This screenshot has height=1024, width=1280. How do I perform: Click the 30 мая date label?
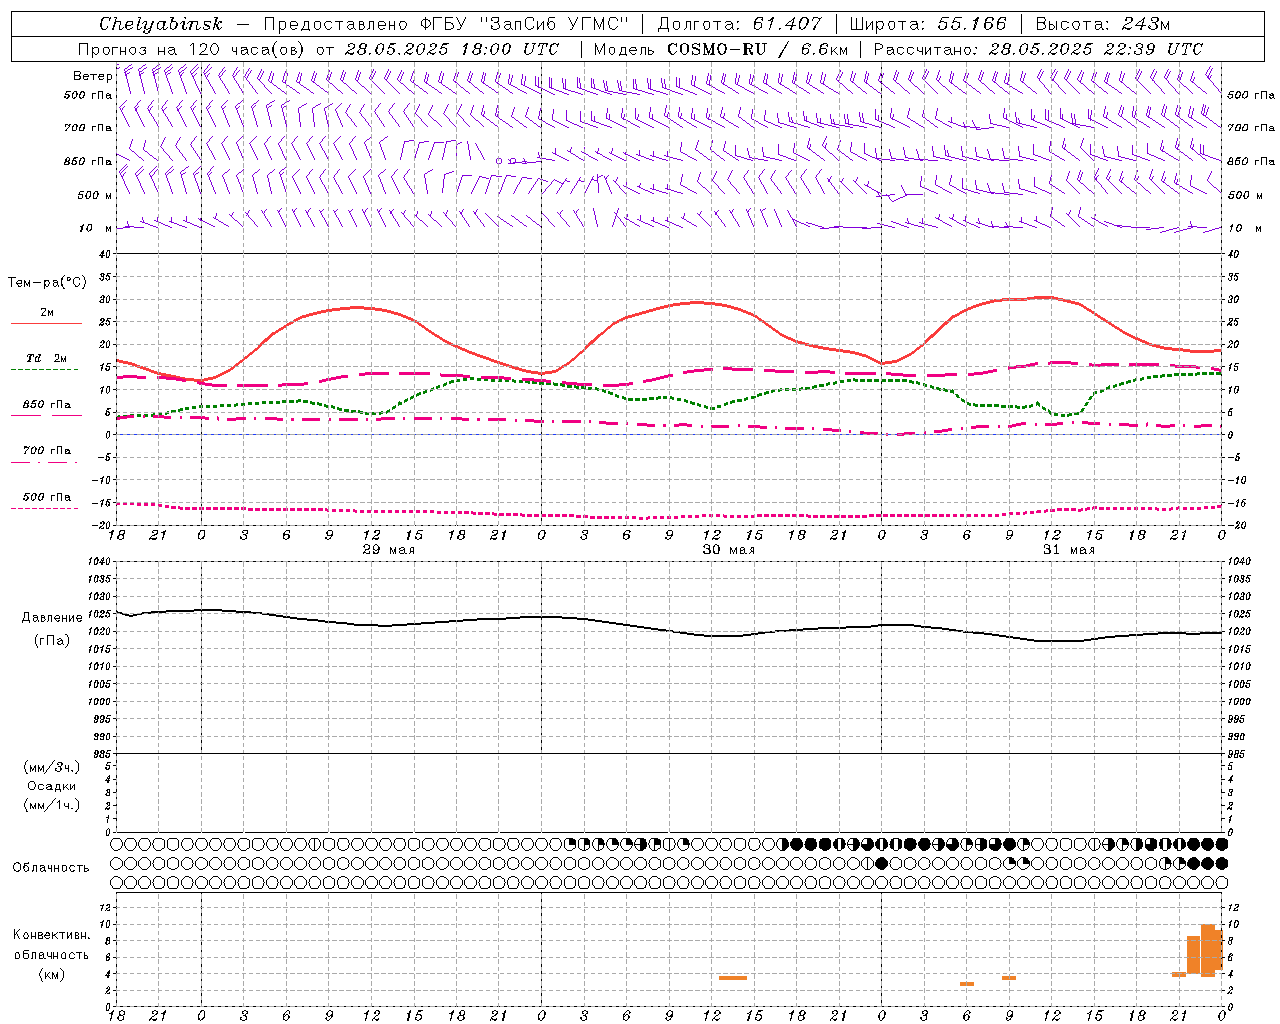pos(728,550)
